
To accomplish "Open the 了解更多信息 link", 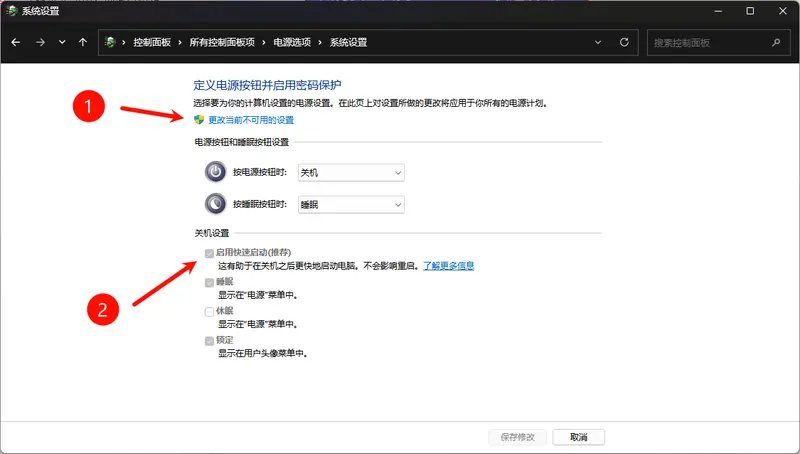I will 448,266.
